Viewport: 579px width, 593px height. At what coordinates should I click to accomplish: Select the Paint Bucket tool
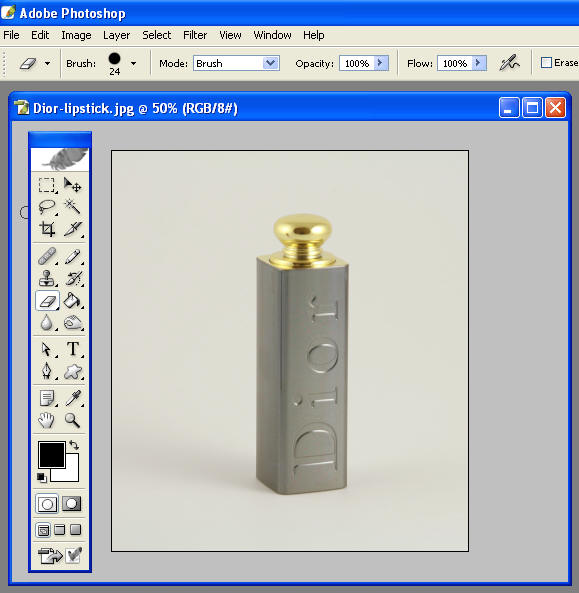coord(72,301)
